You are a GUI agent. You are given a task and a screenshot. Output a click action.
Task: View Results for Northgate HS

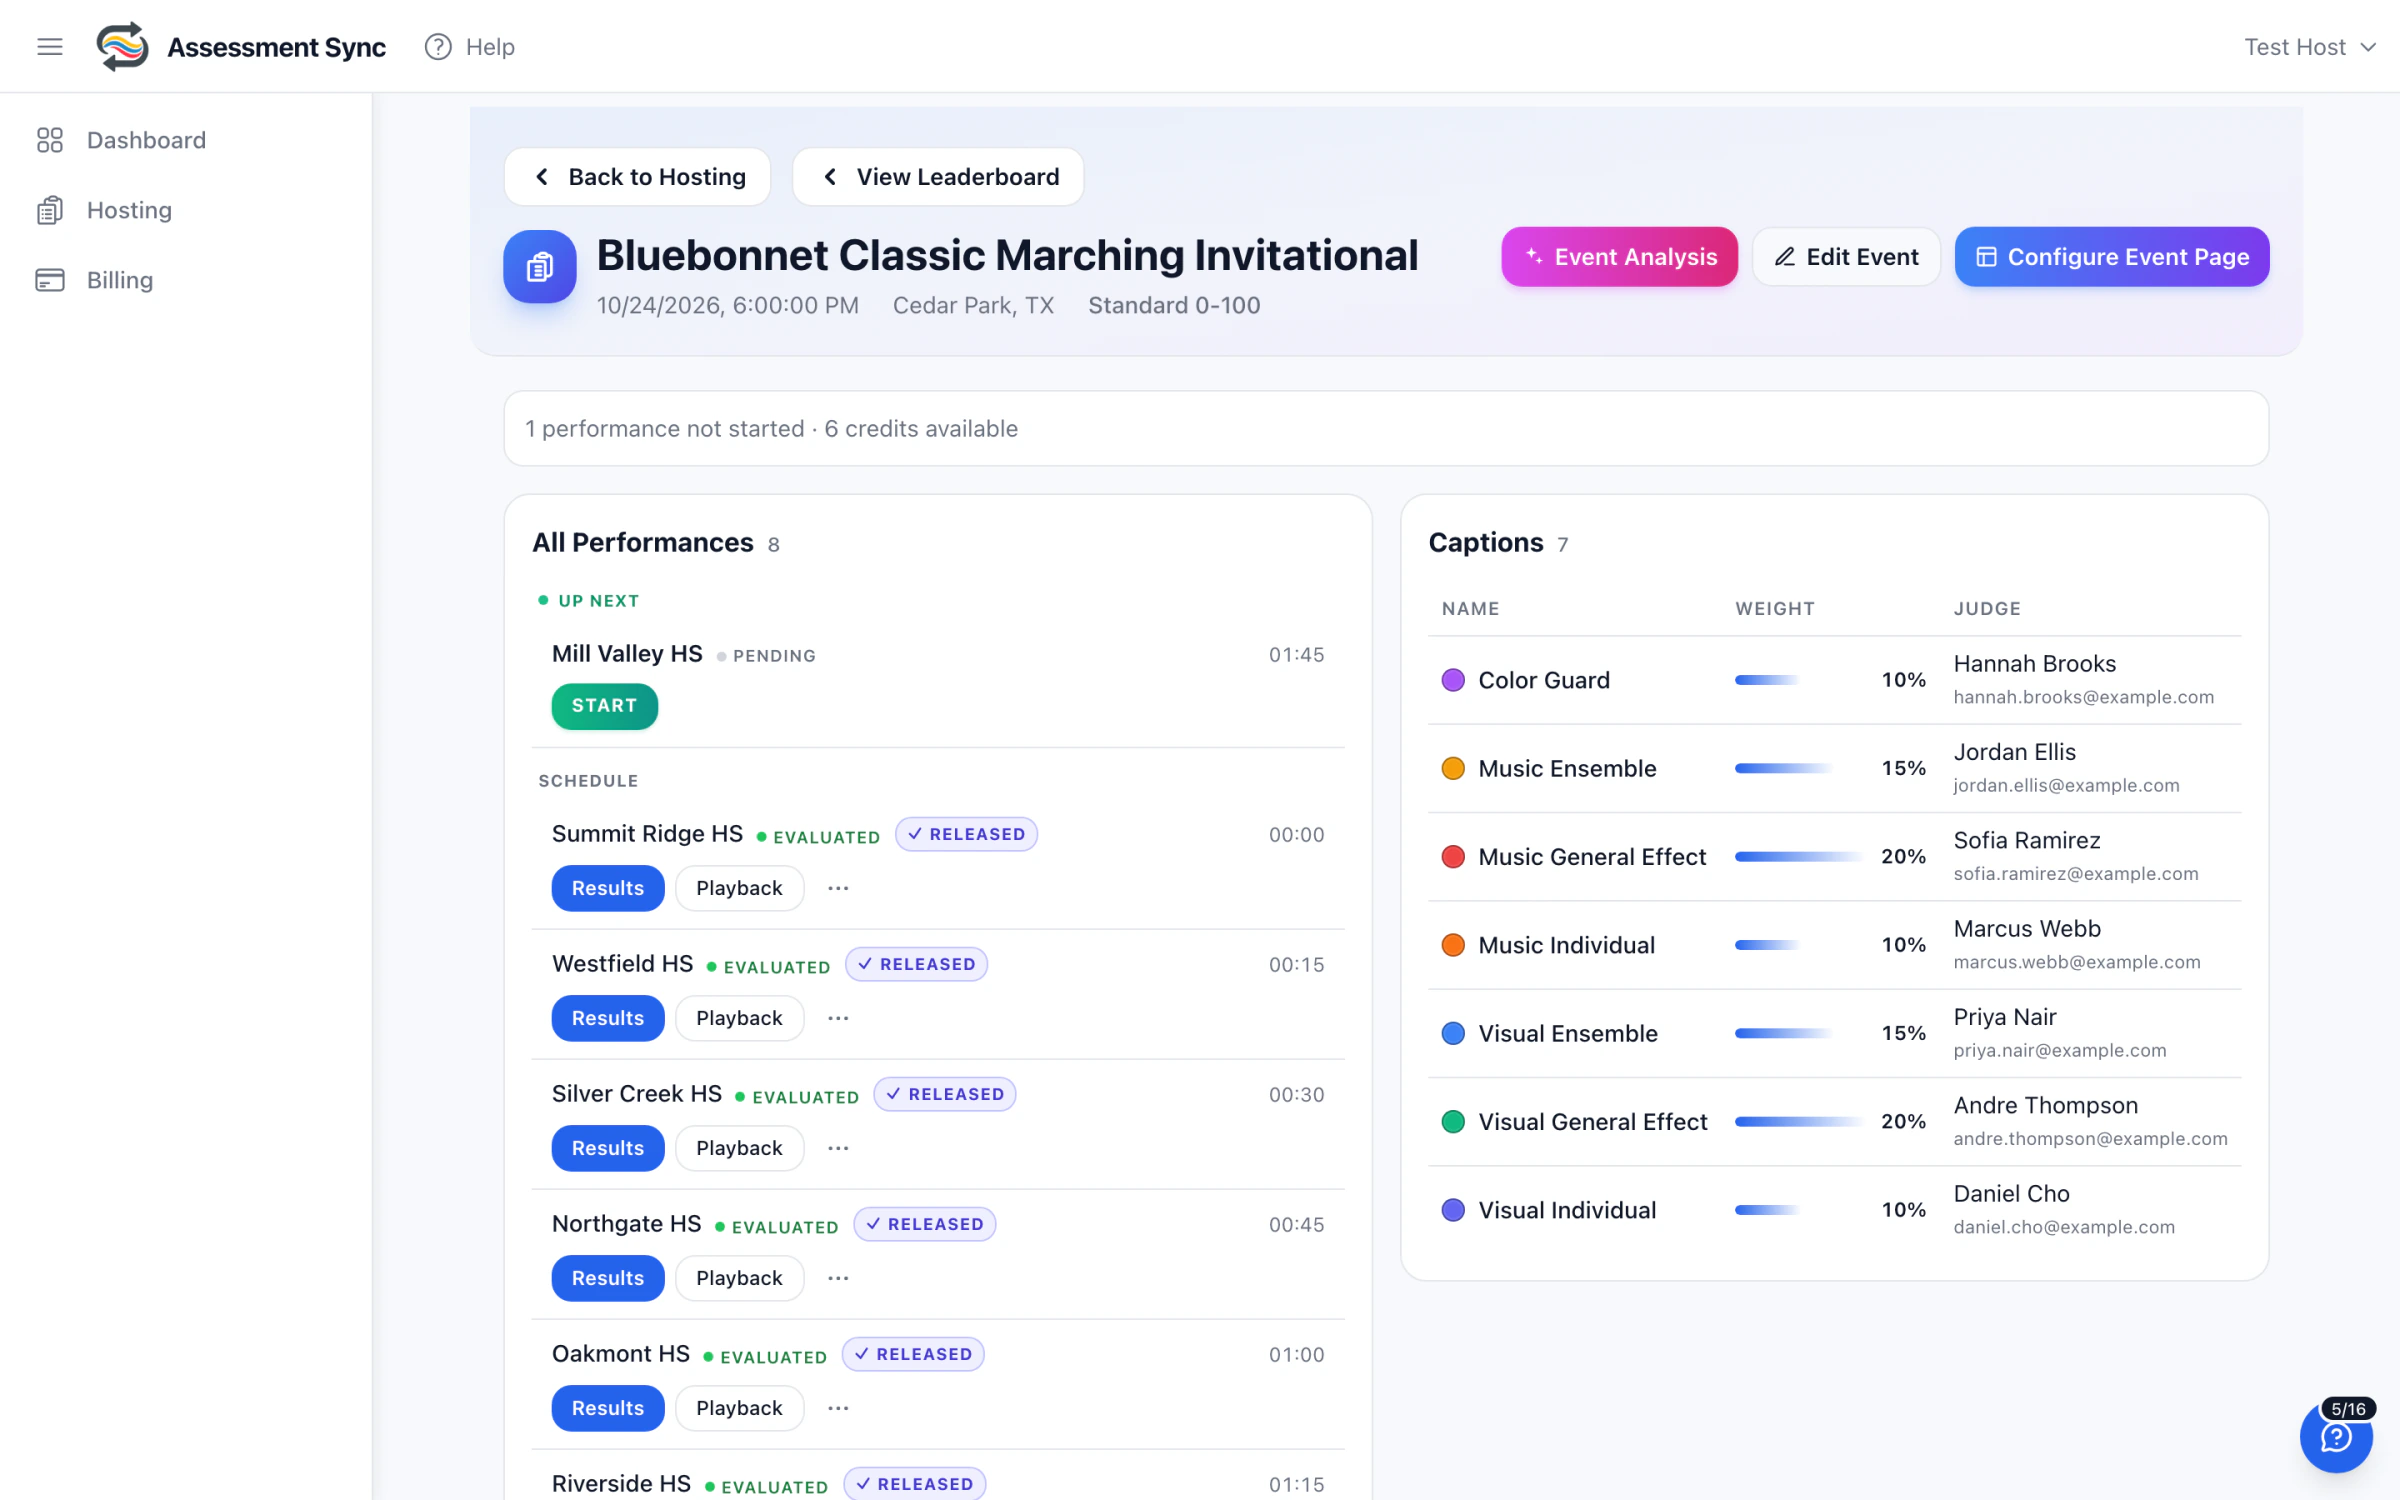(608, 1278)
